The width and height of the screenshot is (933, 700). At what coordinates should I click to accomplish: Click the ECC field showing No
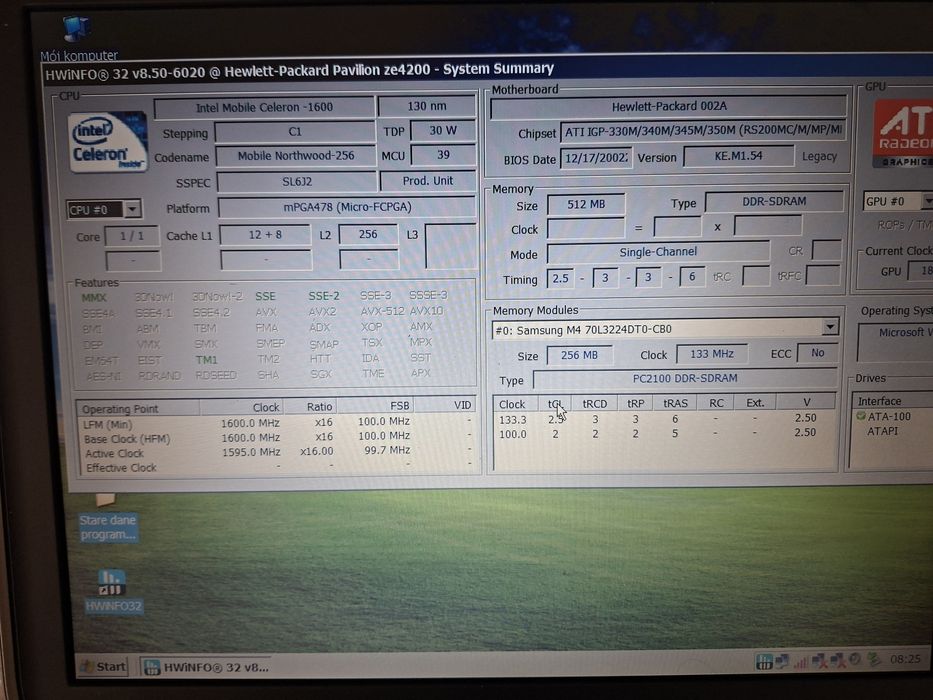[817, 352]
